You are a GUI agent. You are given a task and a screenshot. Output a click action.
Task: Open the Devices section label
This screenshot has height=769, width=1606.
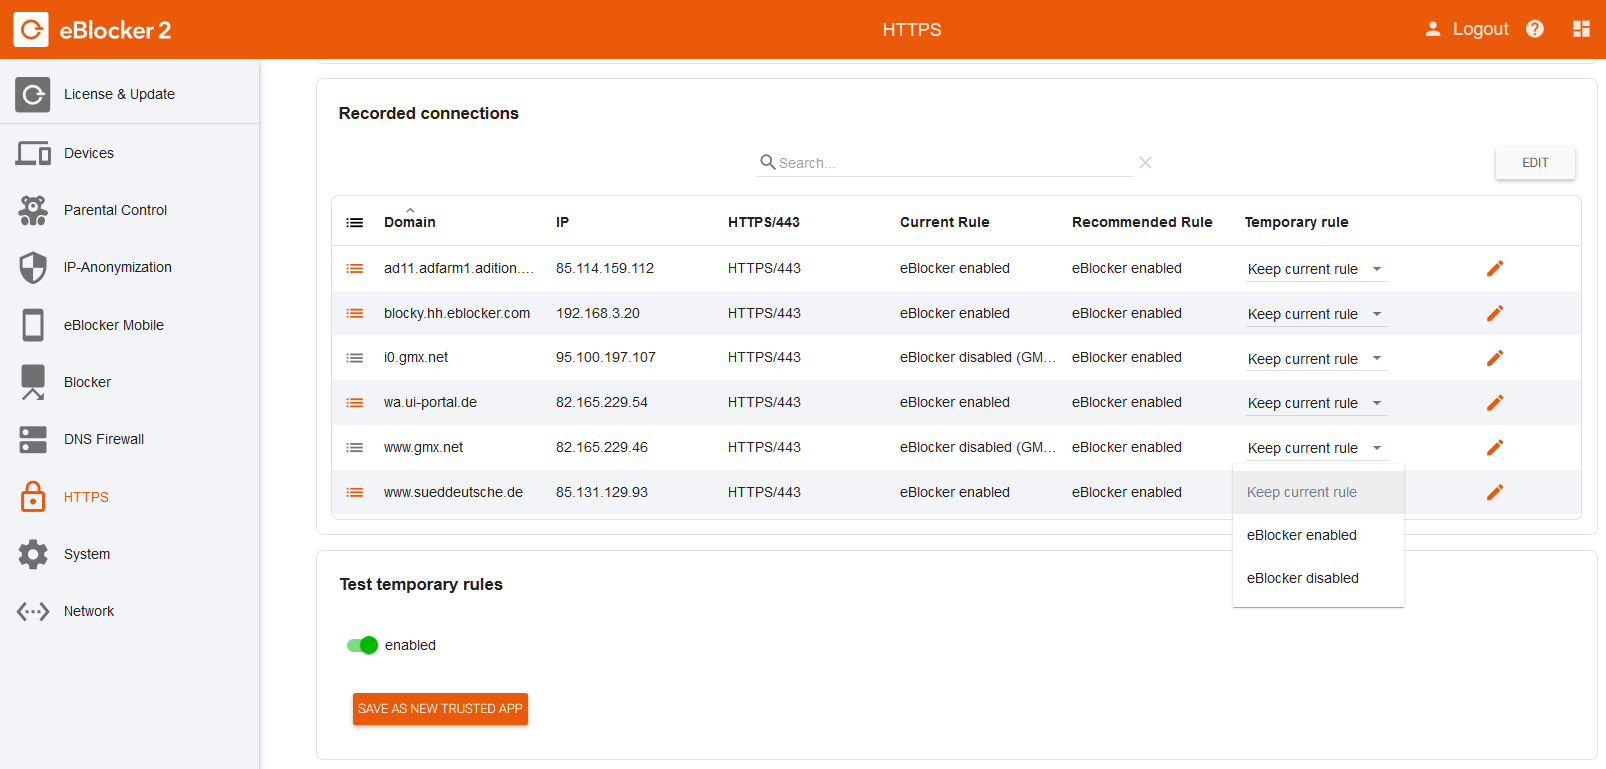tap(89, 153)
